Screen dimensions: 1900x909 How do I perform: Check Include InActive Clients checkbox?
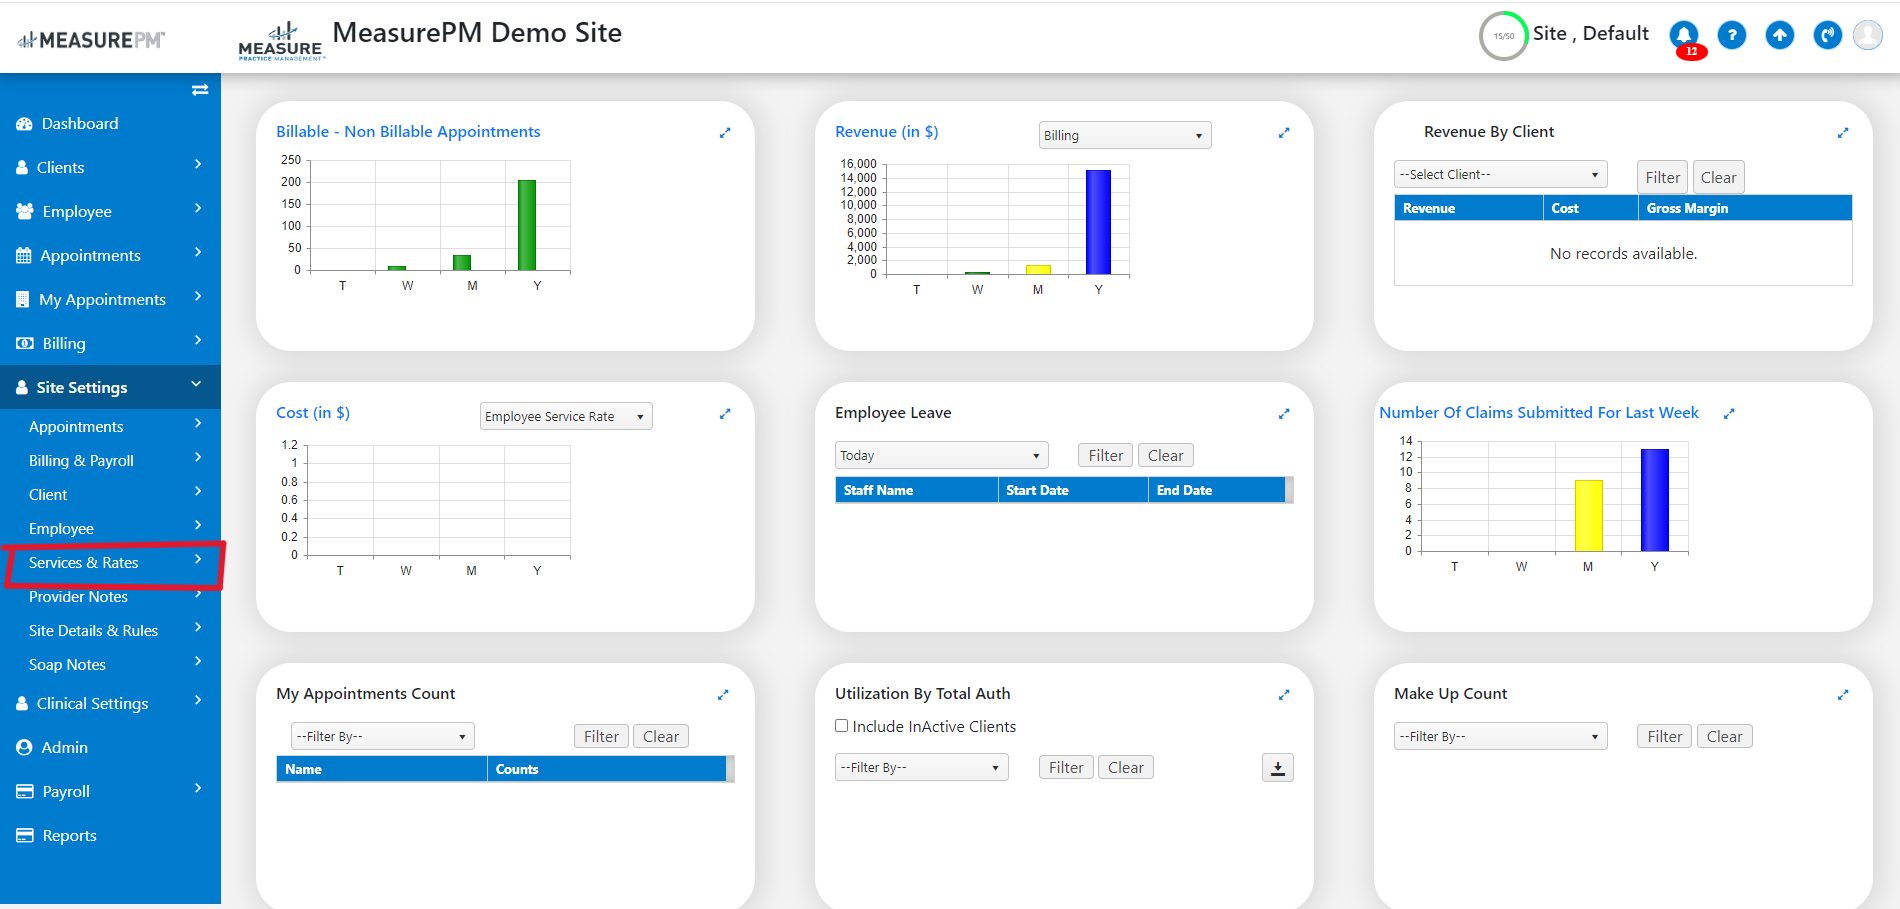[842, 726]
